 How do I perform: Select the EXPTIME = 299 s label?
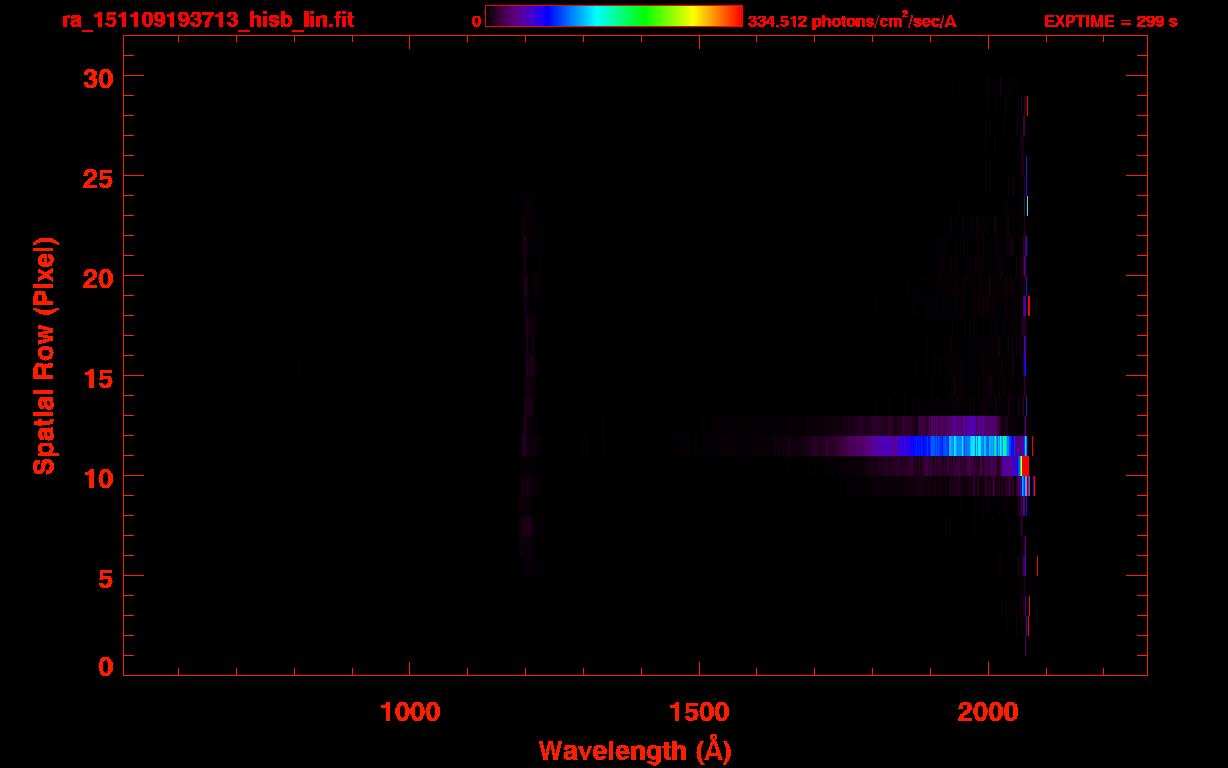pyautogui.click(x=1110, y=21)
